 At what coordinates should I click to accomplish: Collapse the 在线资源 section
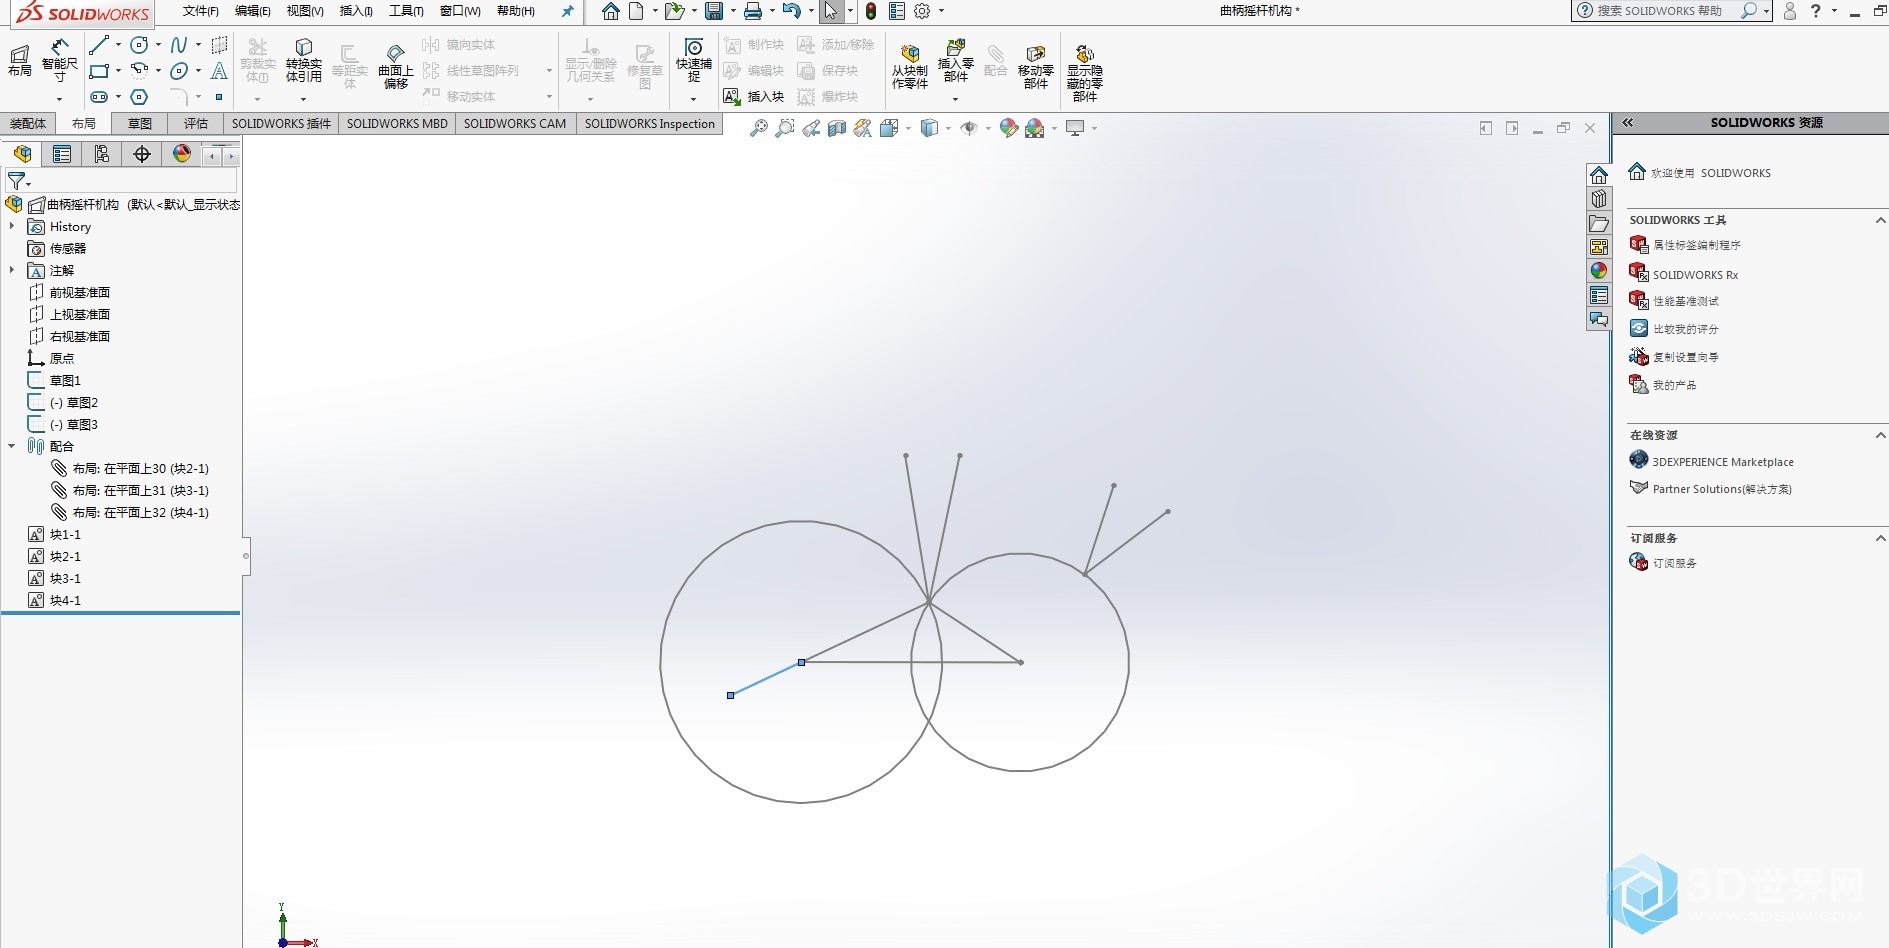1880,435
